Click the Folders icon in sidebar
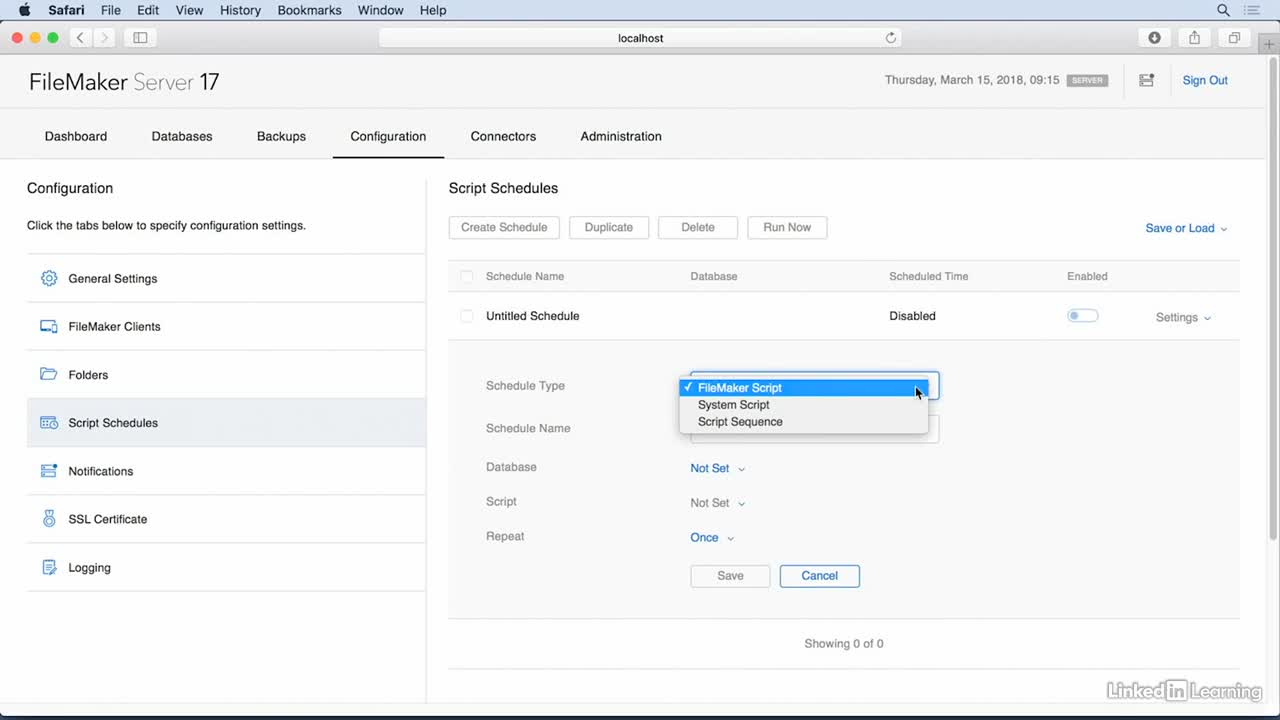The image size is (1280, 720). [49, 374]
